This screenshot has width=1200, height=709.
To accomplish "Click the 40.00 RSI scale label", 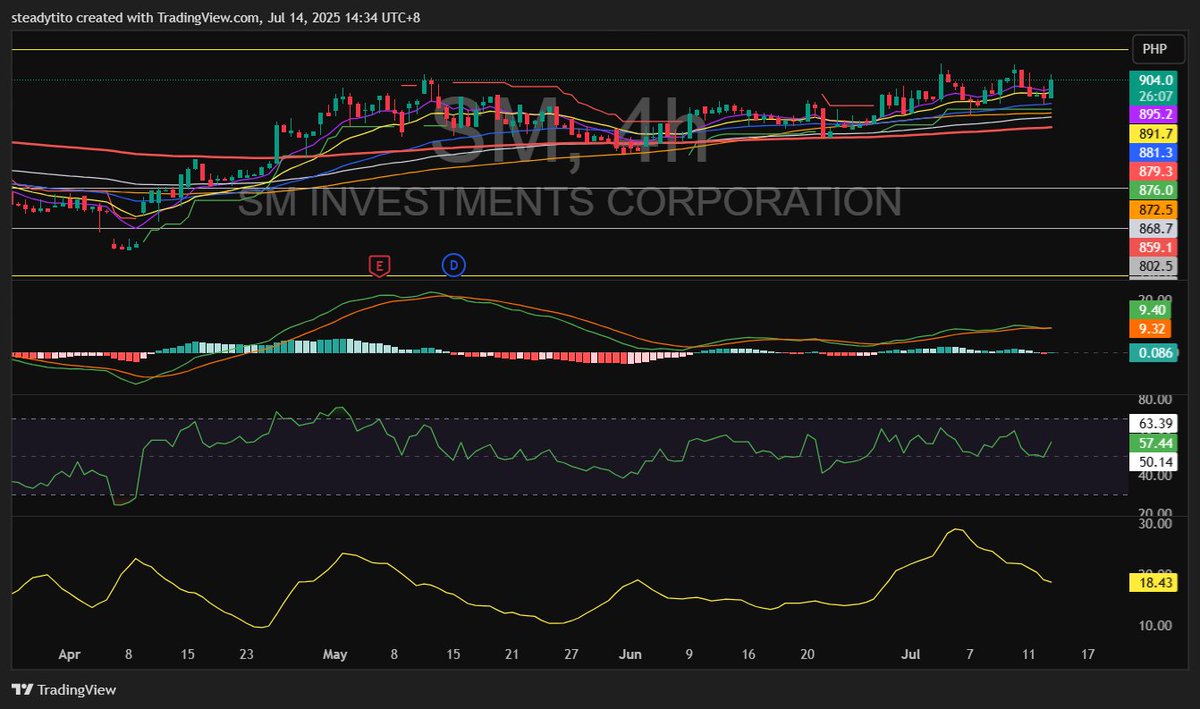I will click(1154, 476).
